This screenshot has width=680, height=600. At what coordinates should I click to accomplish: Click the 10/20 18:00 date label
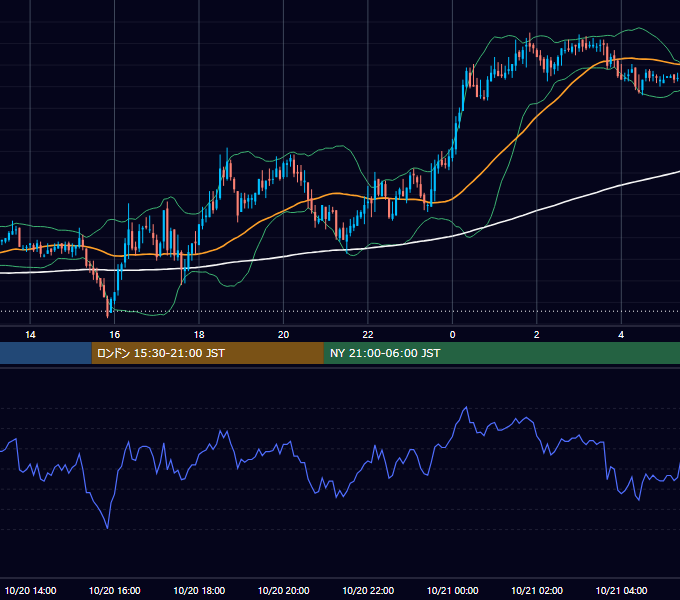click(199, 590)
